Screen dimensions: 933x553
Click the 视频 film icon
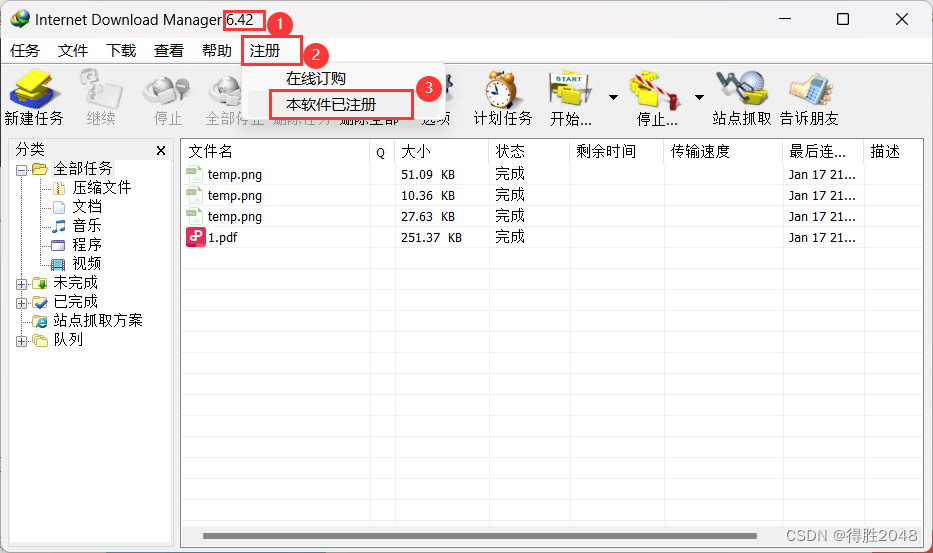[x=58, y=264]
